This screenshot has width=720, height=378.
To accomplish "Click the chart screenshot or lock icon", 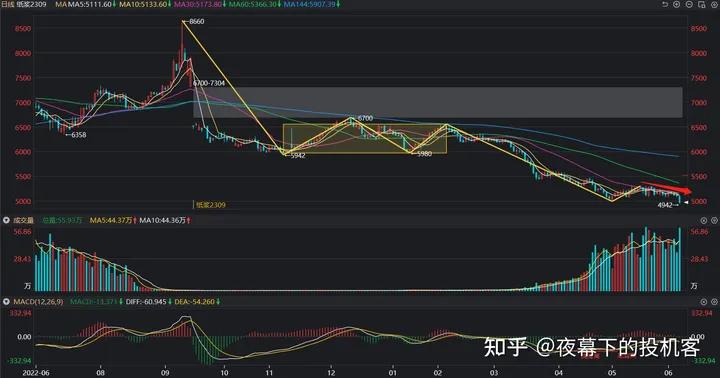I will coord(701,4).
